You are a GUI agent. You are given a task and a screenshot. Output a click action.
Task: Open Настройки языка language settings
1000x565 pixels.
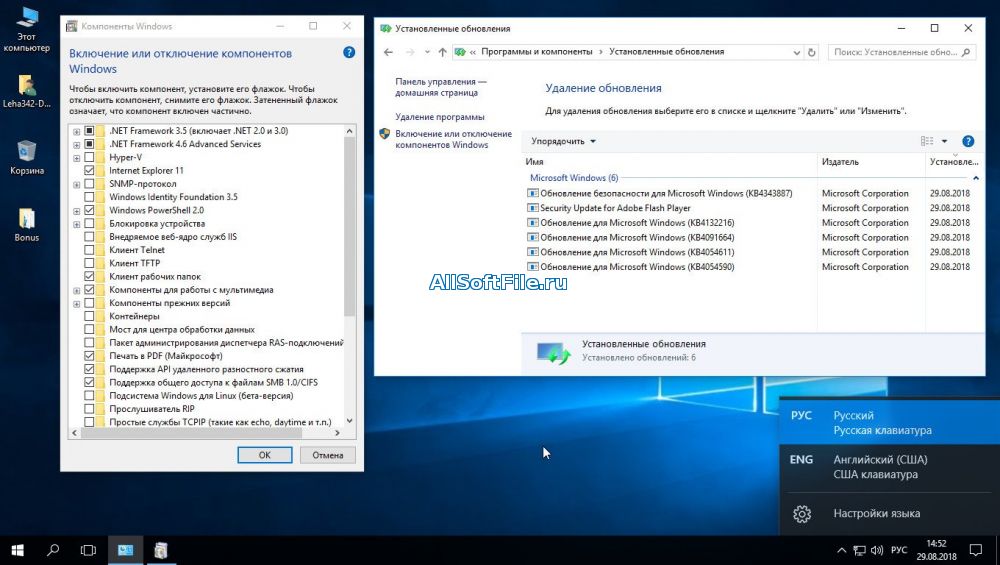pyautogui.click(x=876, y=514)
